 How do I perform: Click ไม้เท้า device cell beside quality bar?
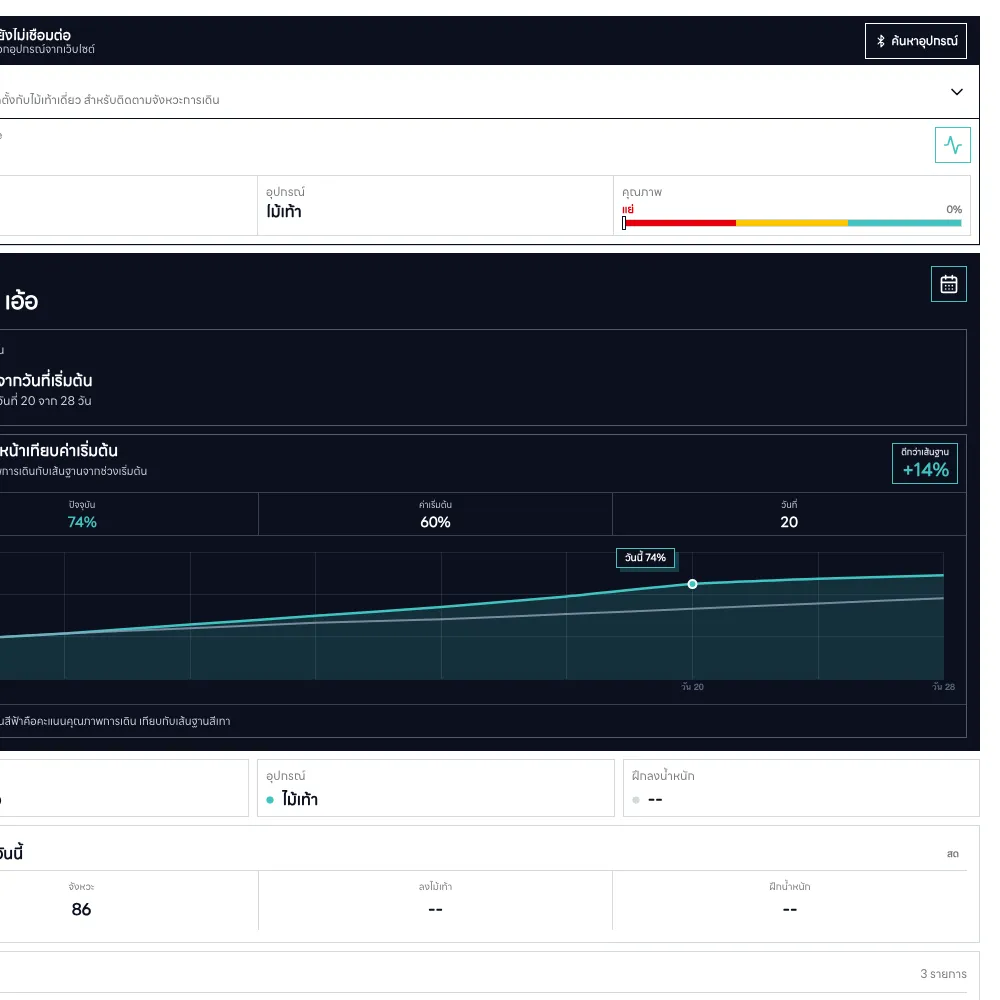coord(435,205)
